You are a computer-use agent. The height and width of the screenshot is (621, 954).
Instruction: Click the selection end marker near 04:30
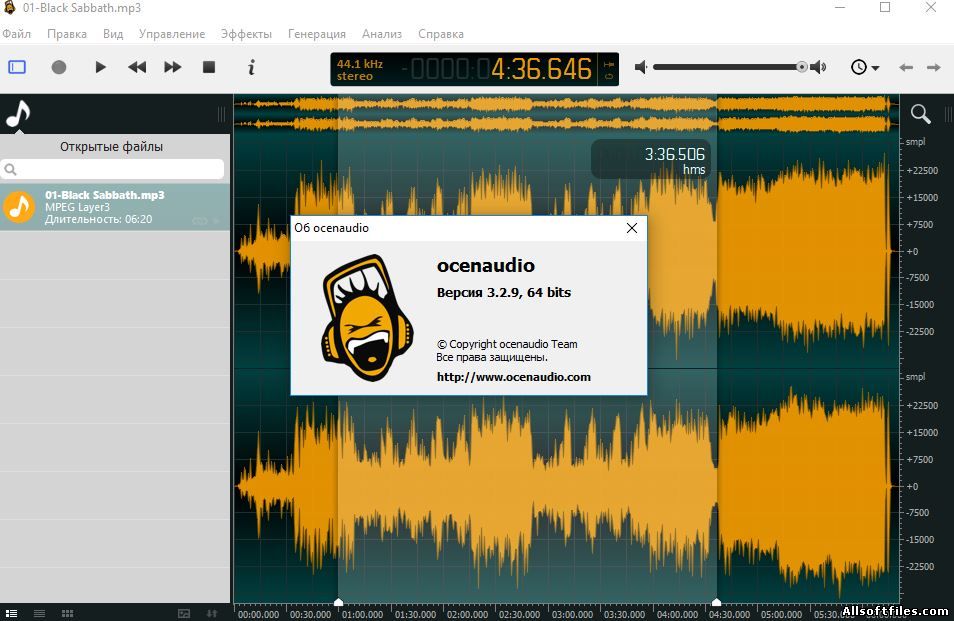click(716, 602)
